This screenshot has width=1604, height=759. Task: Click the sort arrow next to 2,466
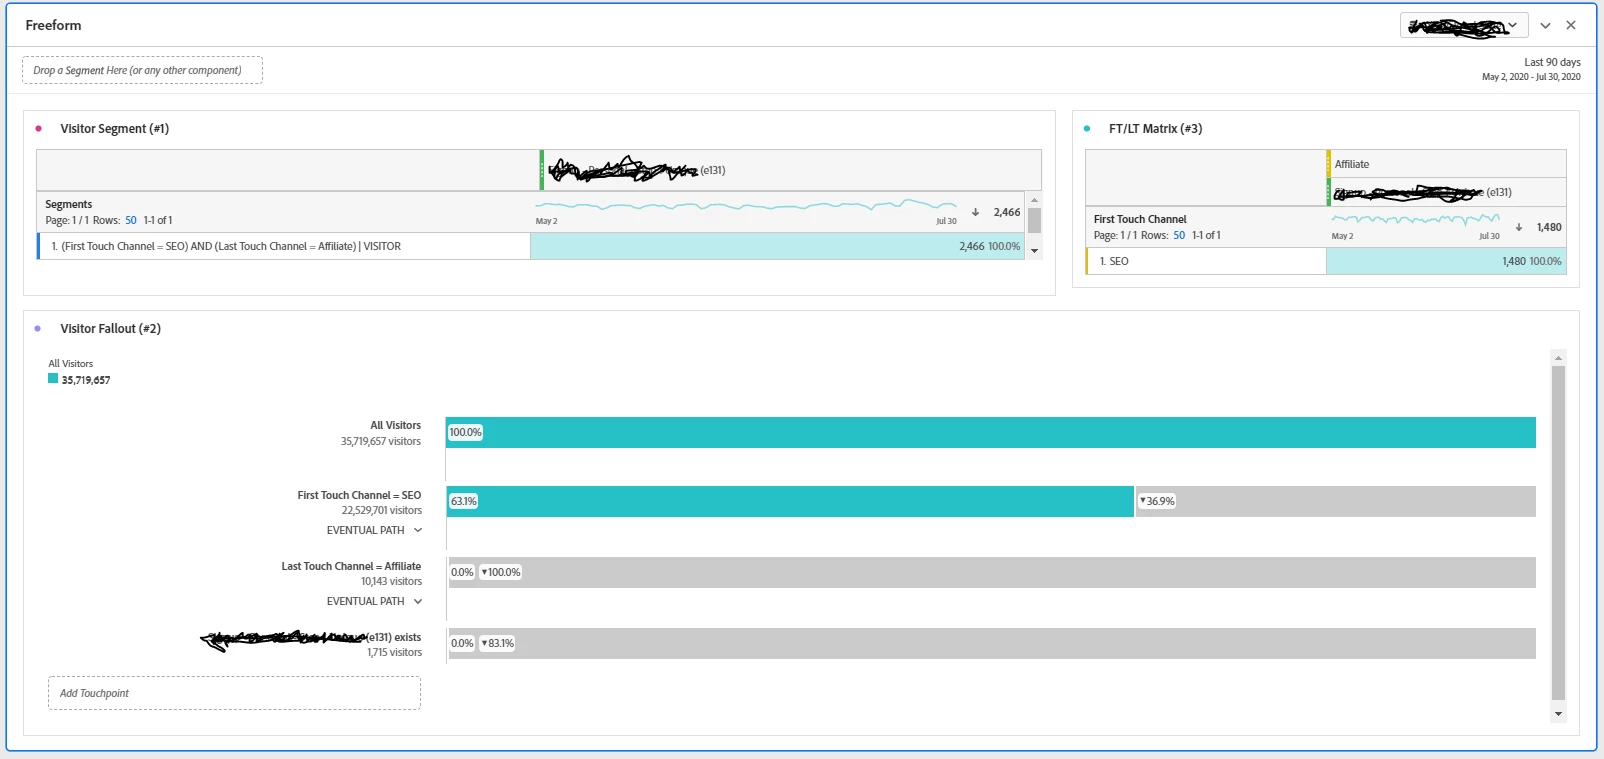coord(975,212)
